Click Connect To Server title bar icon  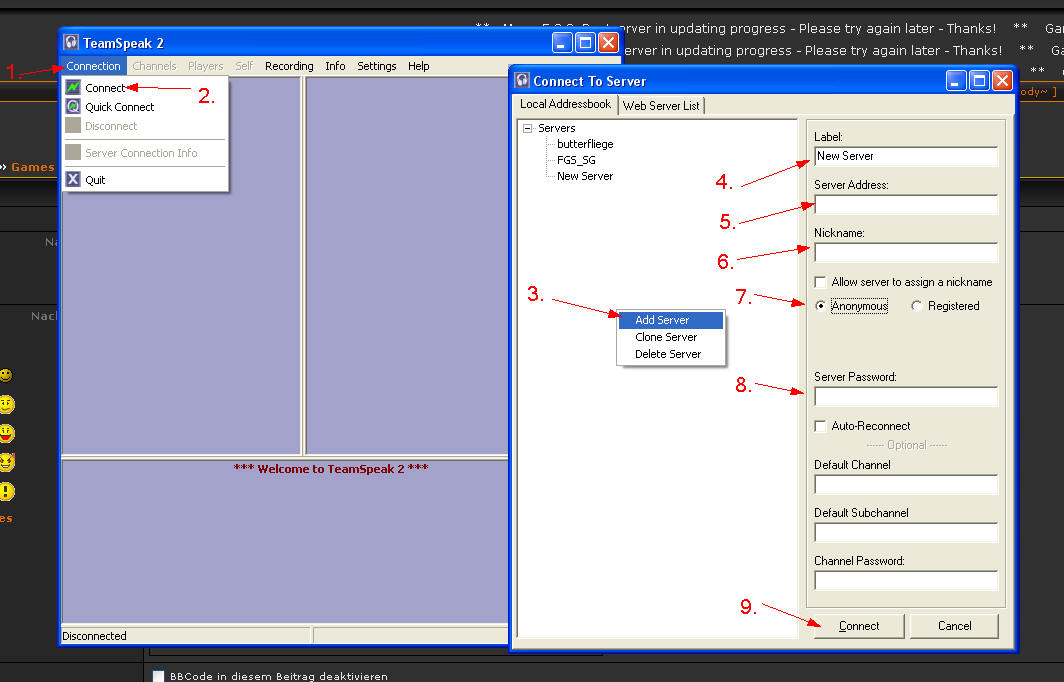(522, 81)
